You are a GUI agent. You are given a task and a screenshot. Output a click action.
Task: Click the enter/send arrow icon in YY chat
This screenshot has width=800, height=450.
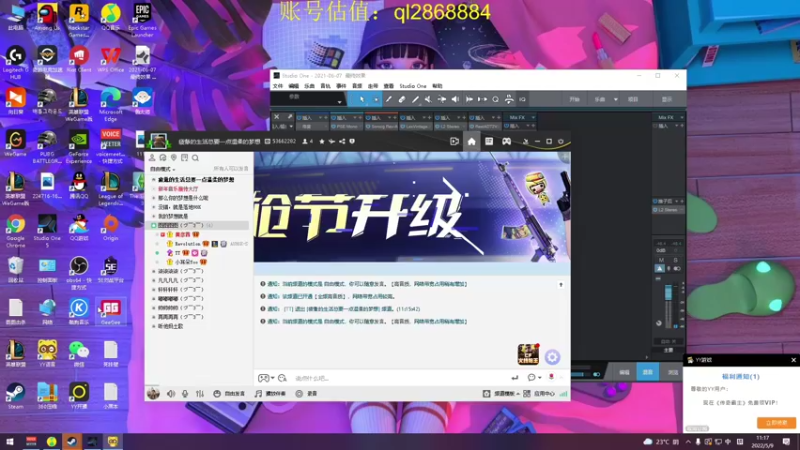click(514, 378)
